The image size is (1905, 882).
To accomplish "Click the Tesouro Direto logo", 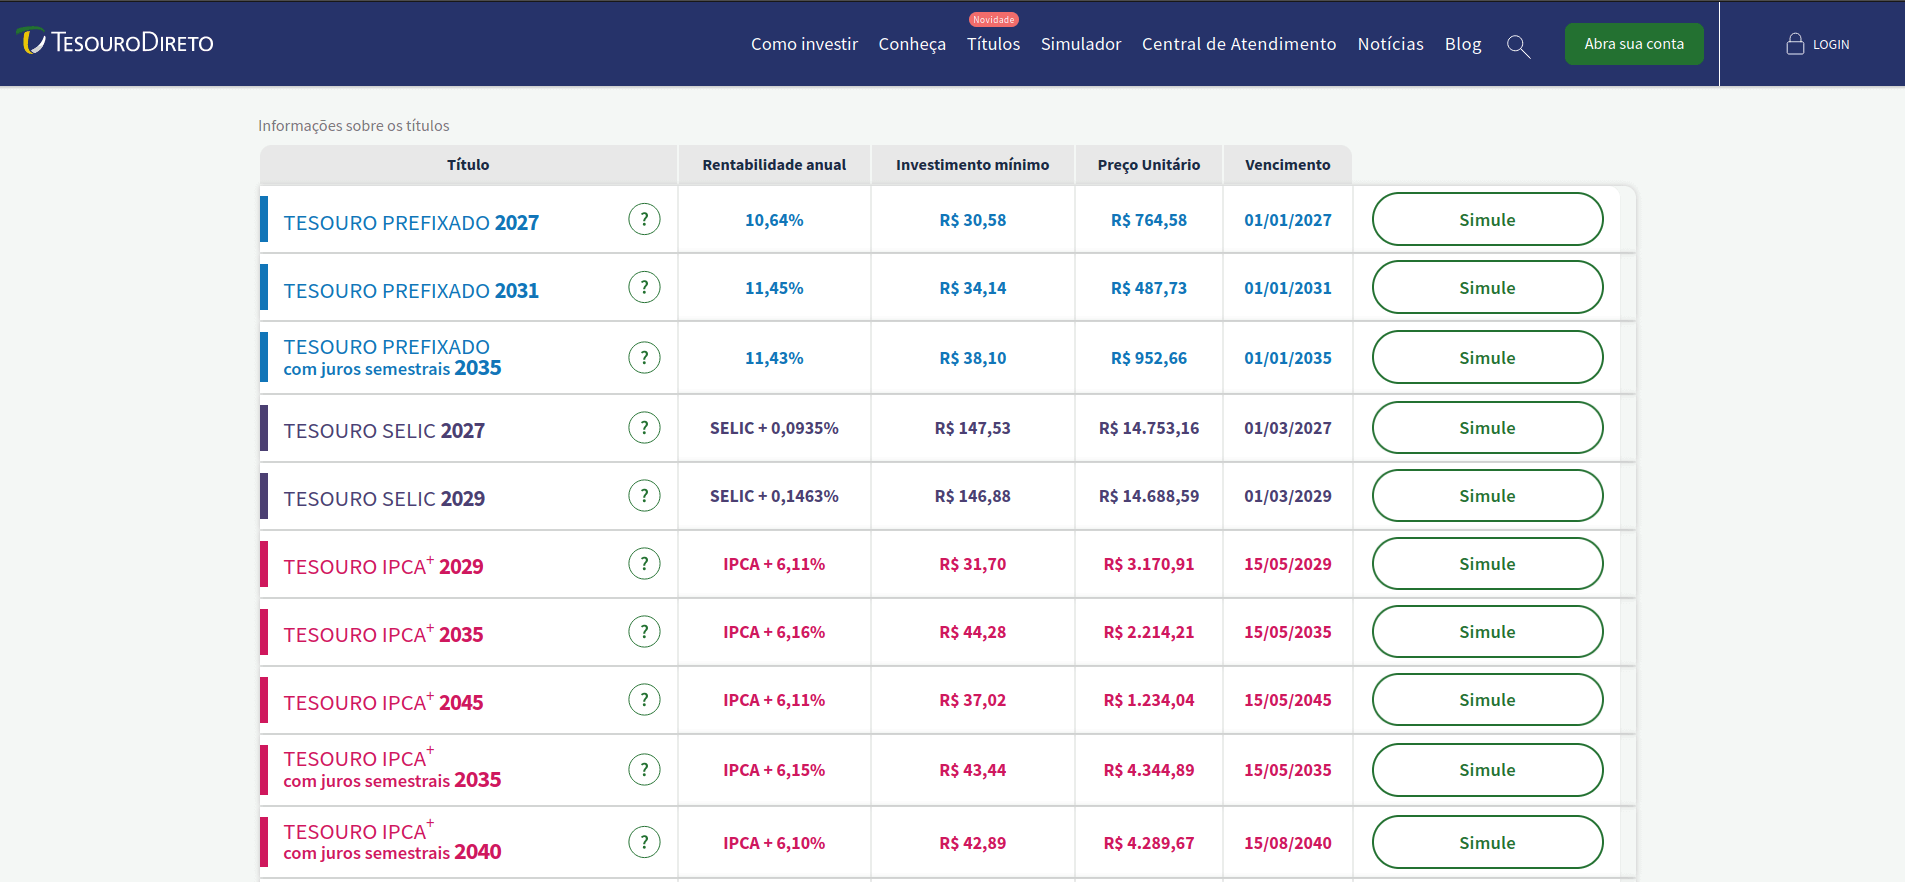I will 116,42.
